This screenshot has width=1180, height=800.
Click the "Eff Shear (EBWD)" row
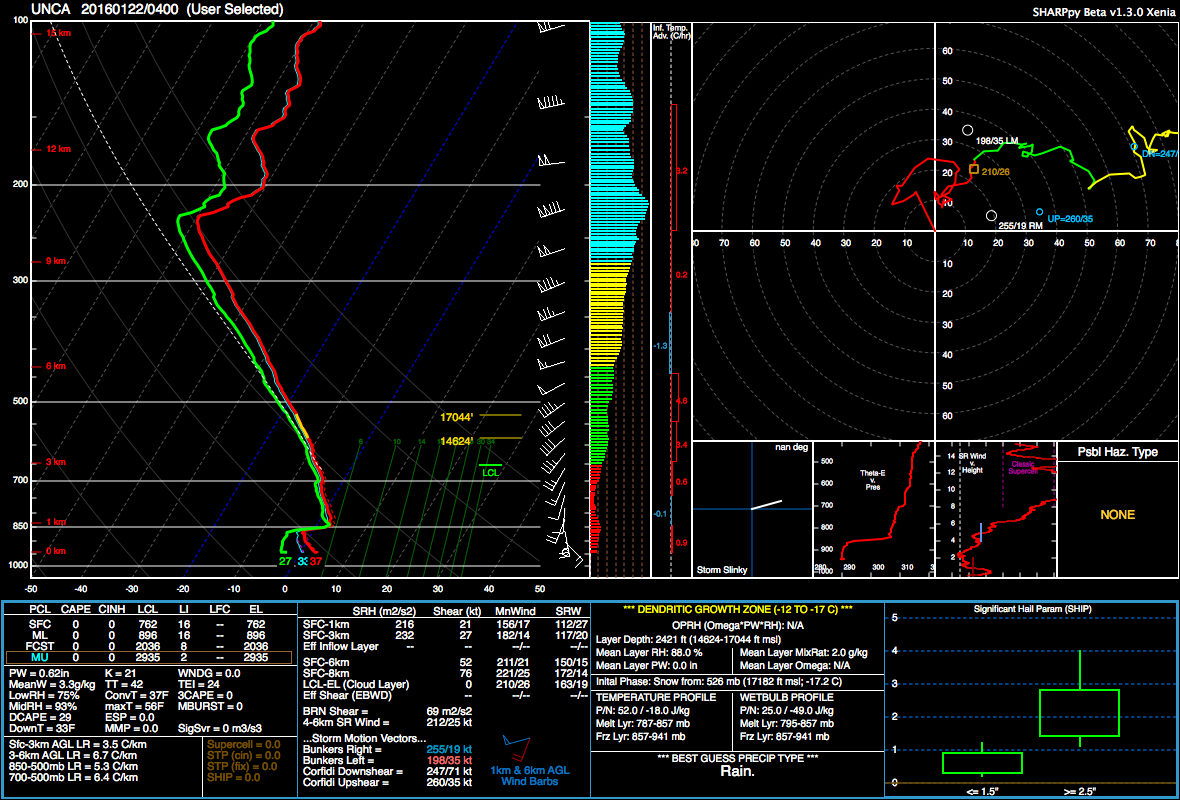[x=444, y=696]
